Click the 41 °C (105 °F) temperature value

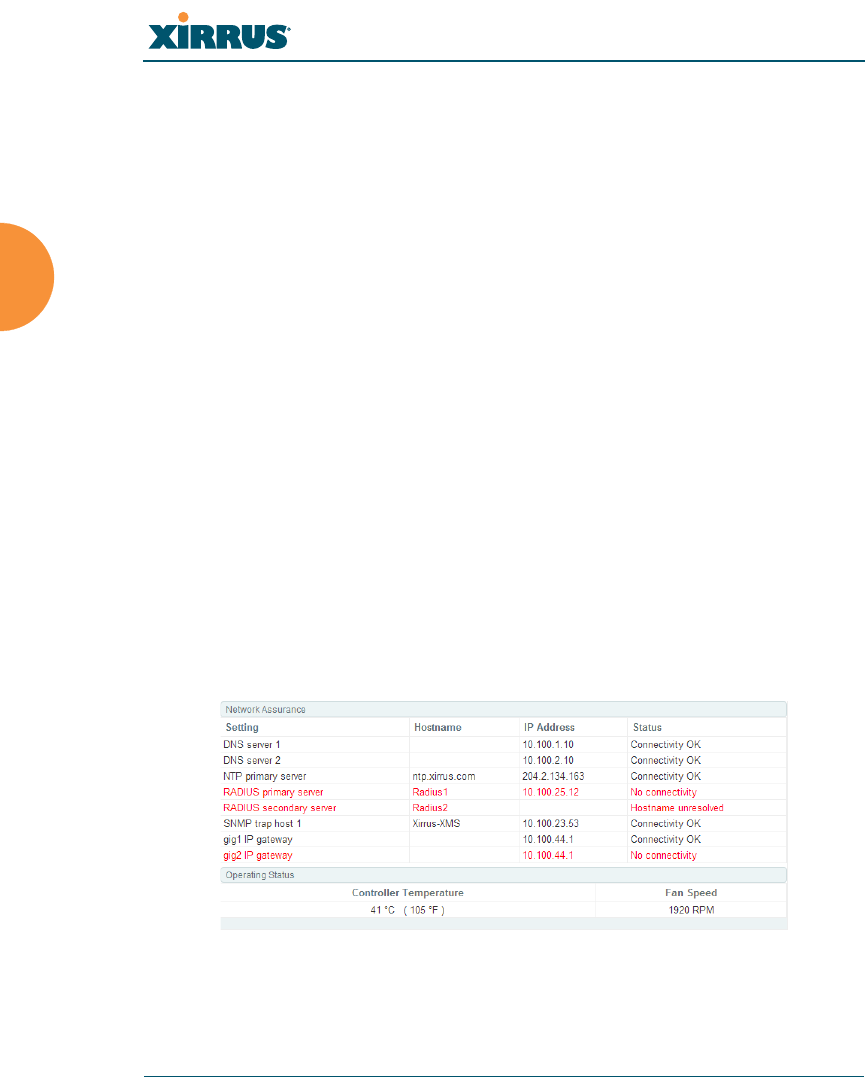(x=407, y=910)
